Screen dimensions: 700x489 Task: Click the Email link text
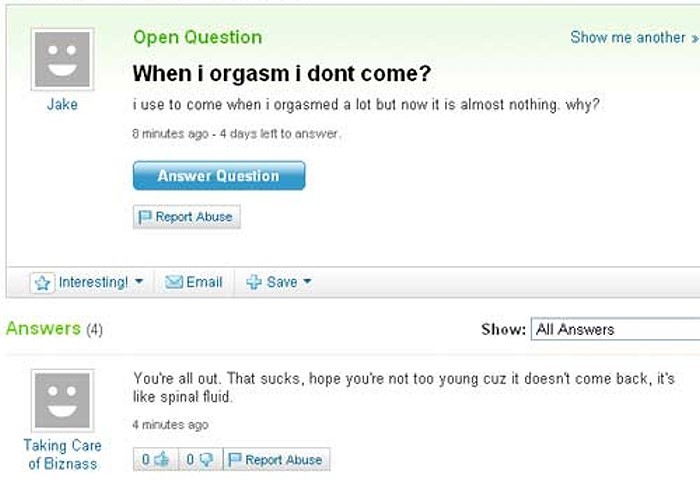pyautogui.click(x=204, y=283)
